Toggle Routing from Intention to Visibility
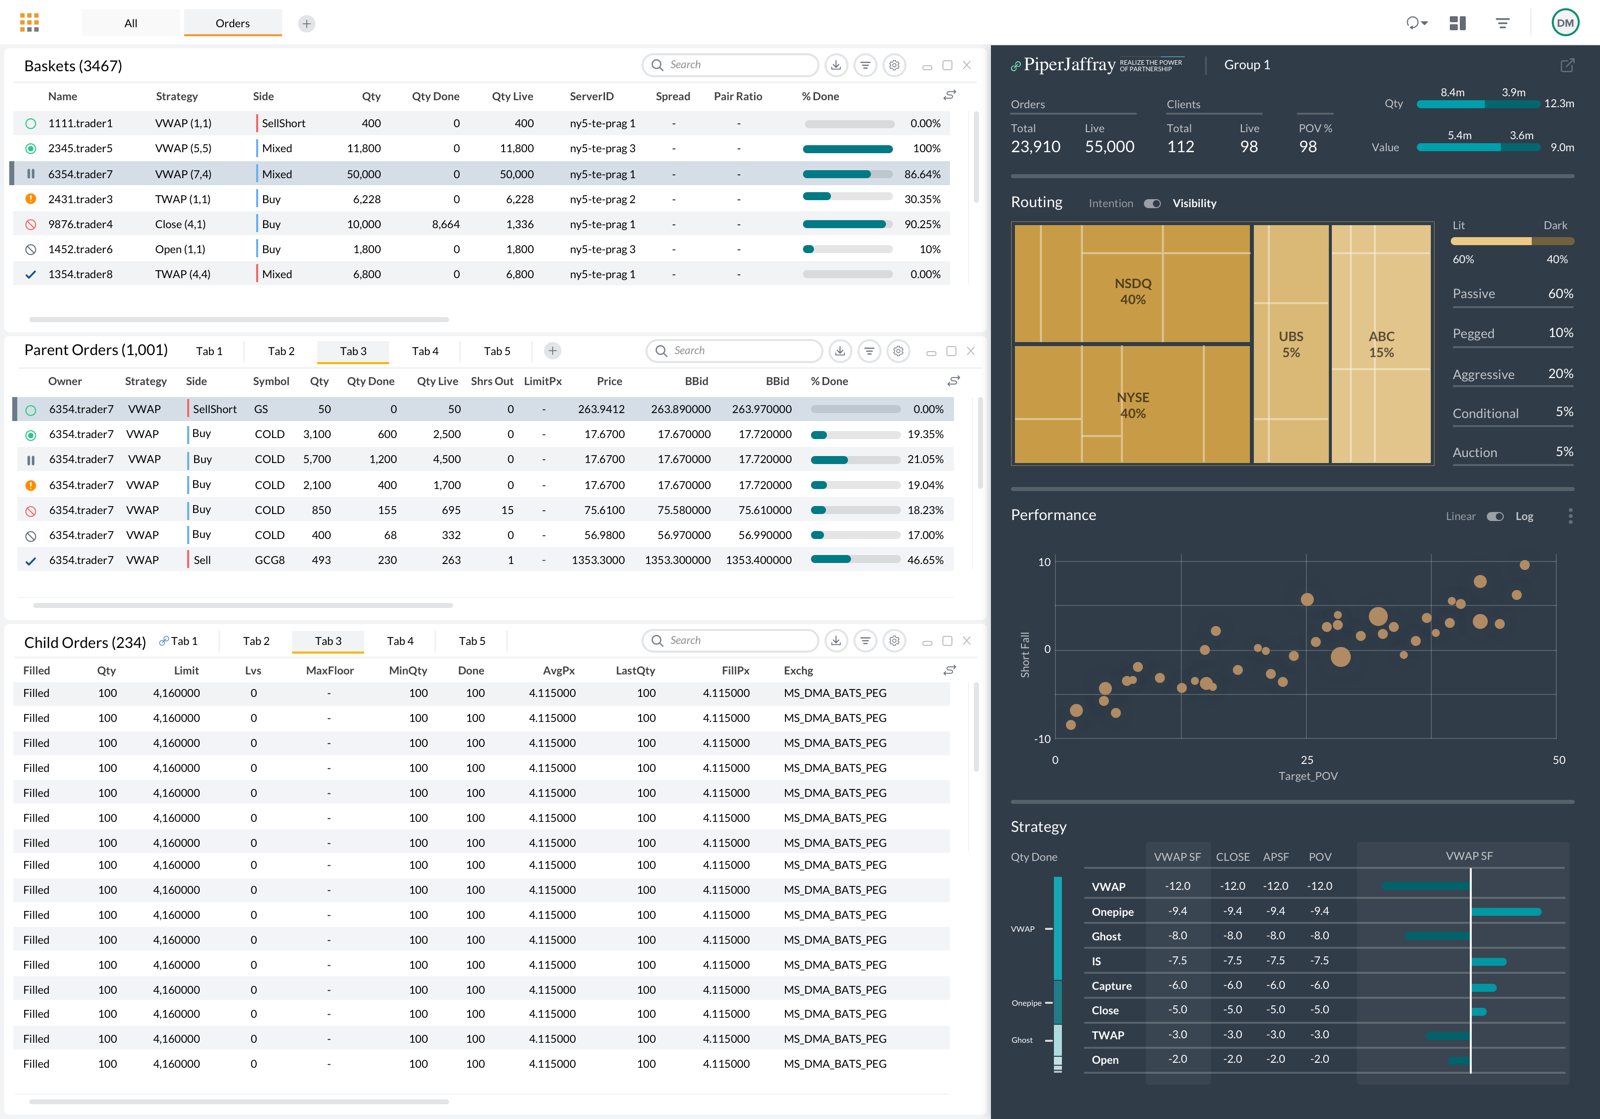Screen dimensions: 1600x1119 click(x=1152, y=203)
